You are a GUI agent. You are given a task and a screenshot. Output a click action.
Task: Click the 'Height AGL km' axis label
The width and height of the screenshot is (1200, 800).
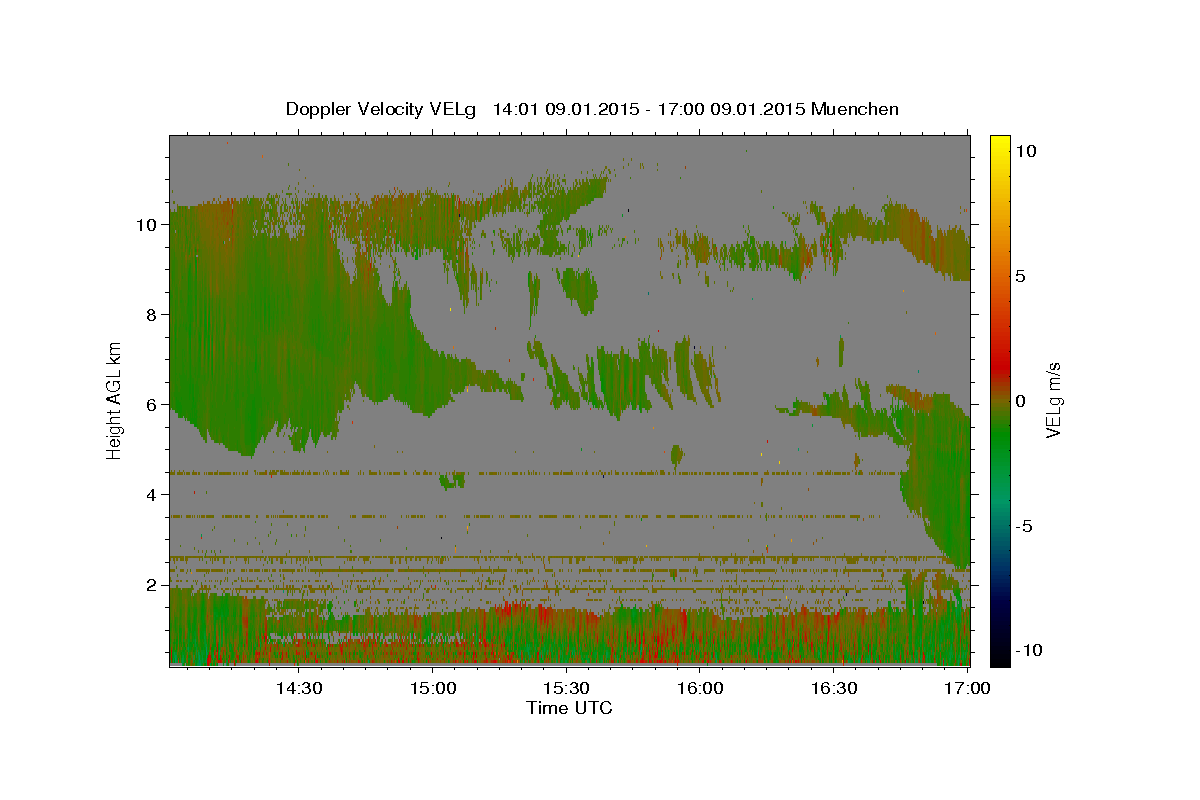click(x=115, y=399)
